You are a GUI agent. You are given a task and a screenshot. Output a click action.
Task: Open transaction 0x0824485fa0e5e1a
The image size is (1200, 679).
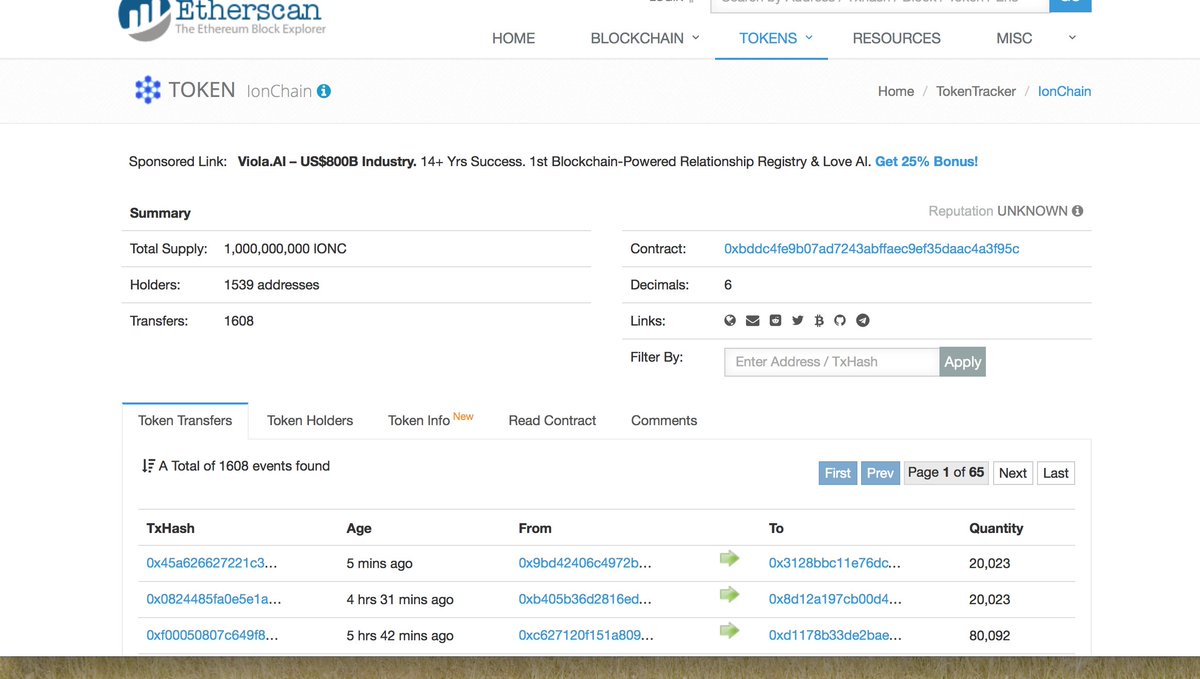(x=214, y=599)
